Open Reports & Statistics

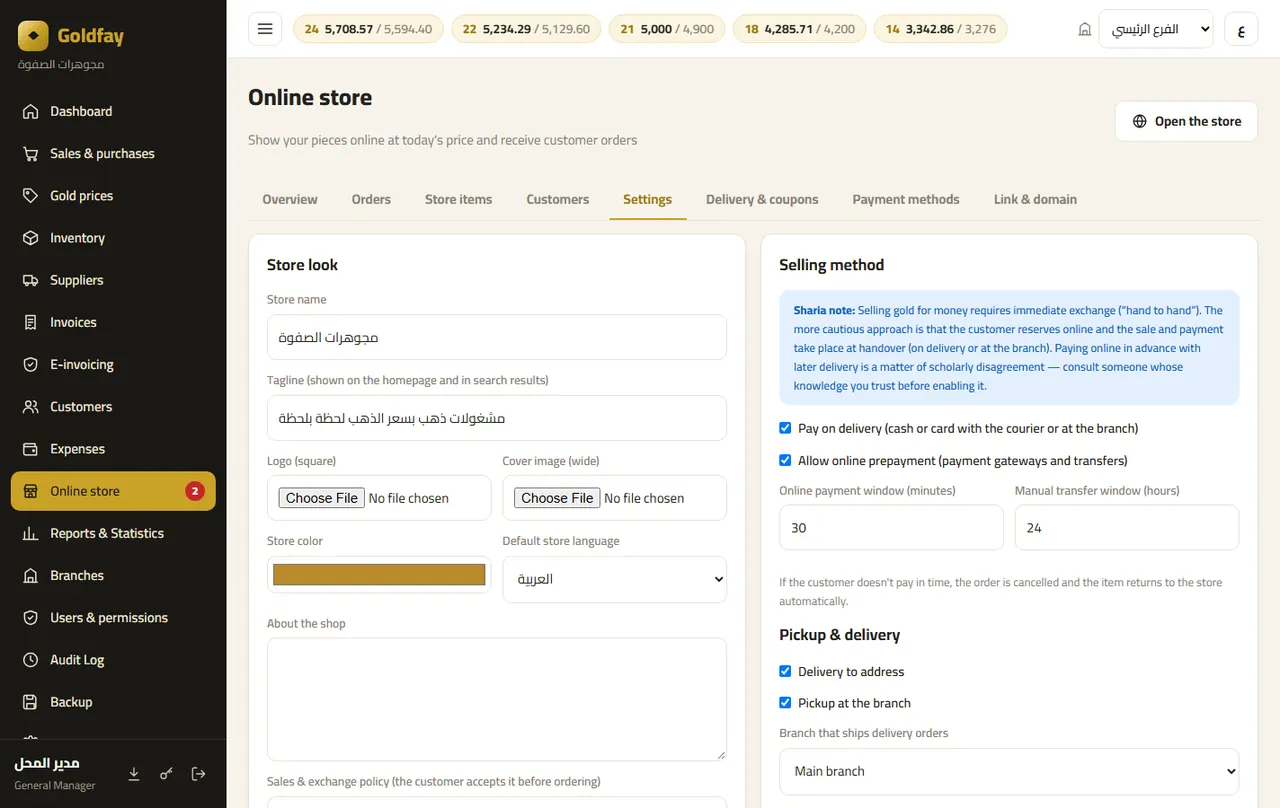(x=113, y=533)
